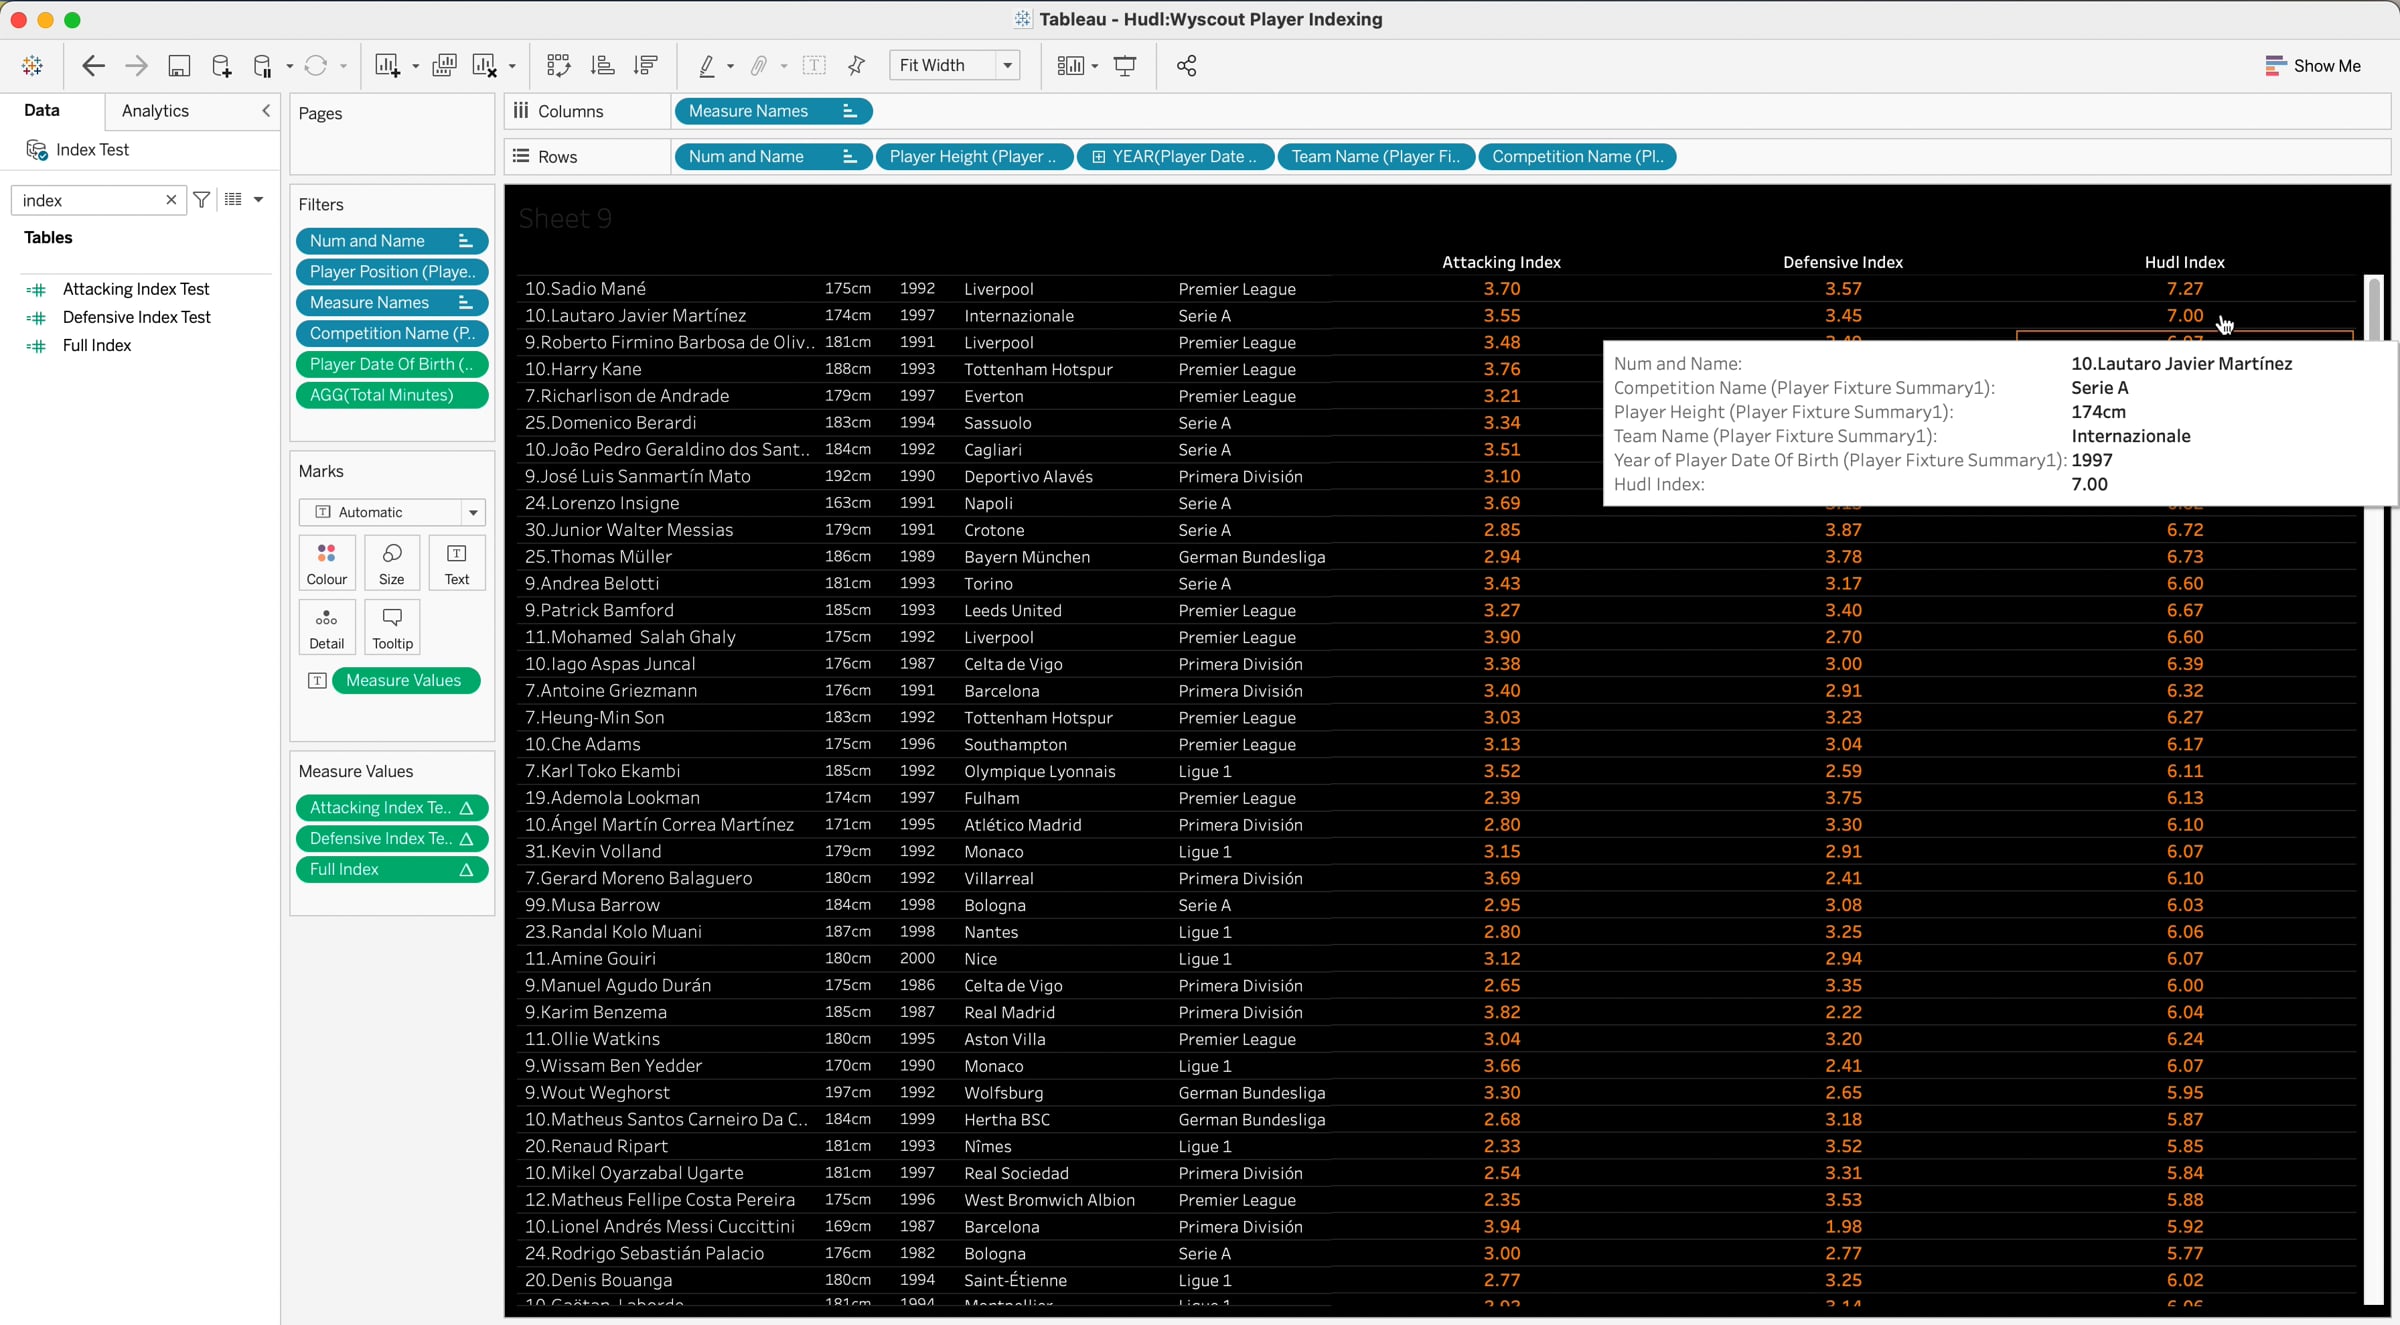Collapse the Data pane with chevron
This screenshot has height=1325, width=2400.
coord(266,111)
